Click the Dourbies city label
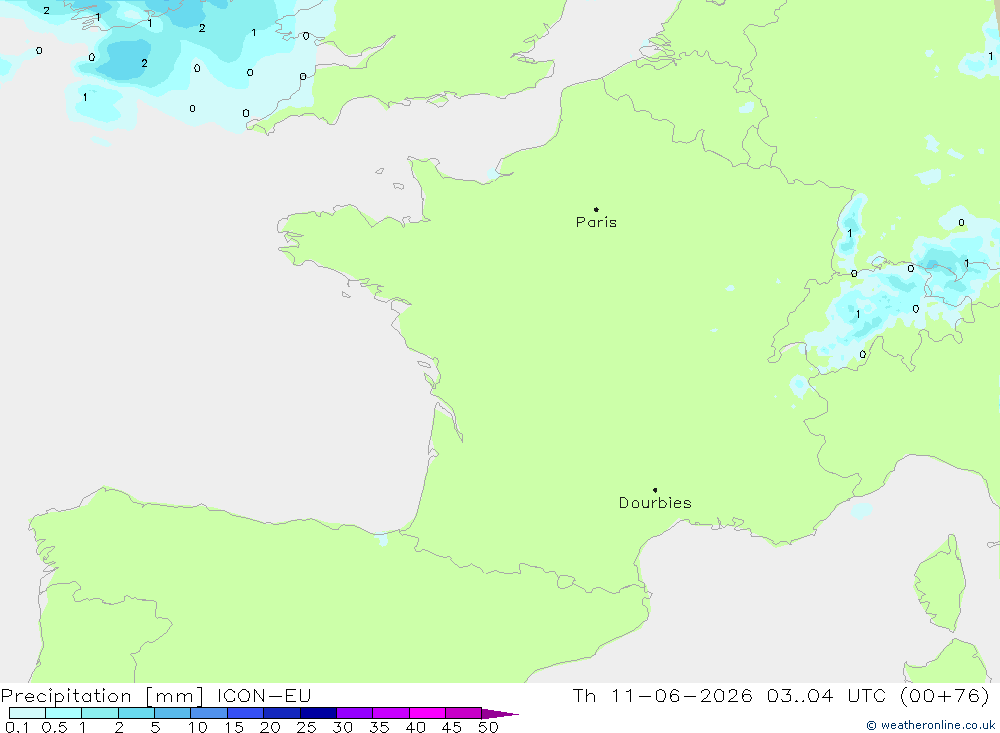This screenshot has height=733, width=1000. point(655,503)
